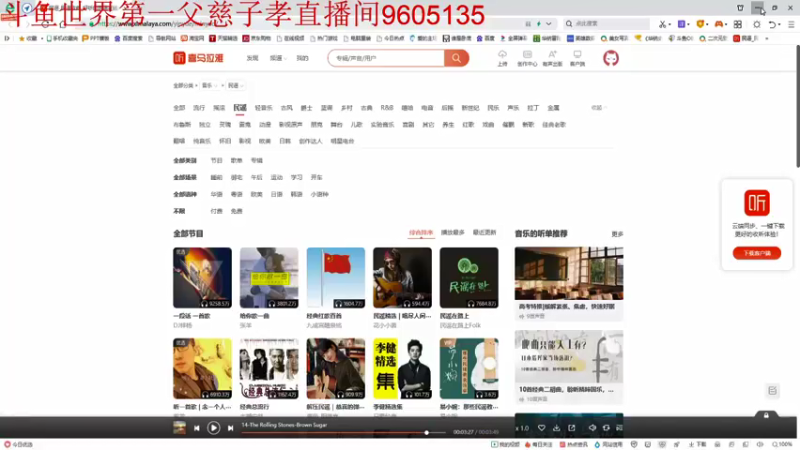Click the Ximalaya logo in the header
Viewport: 800px width, 450px height.
(198, 58)
